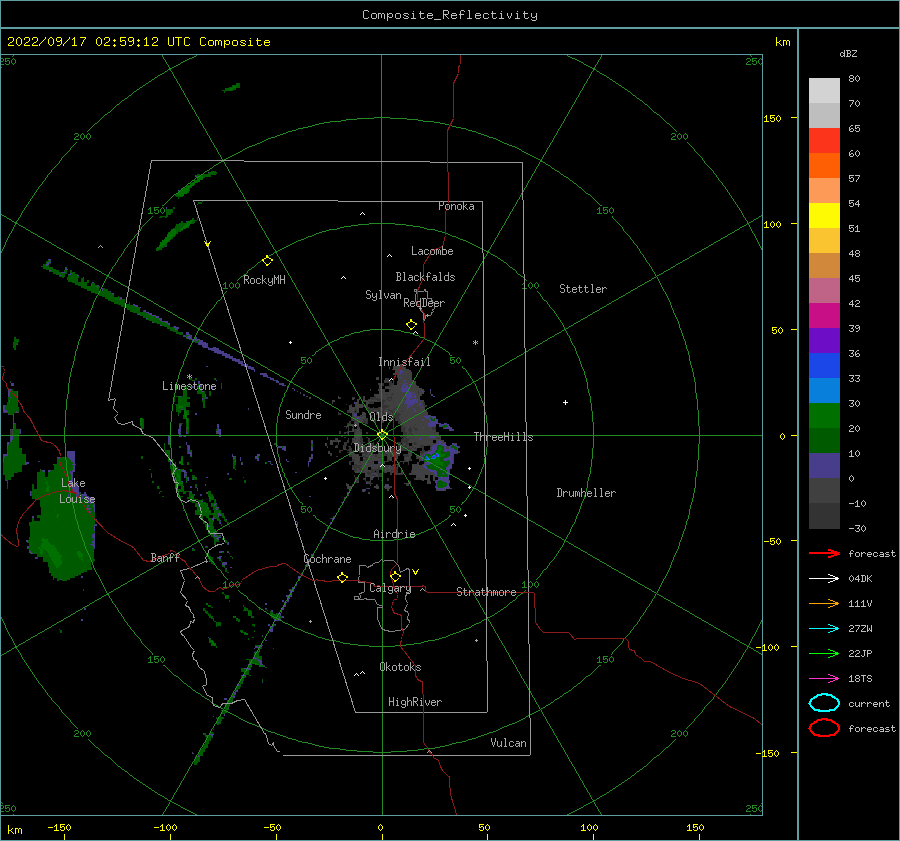Click the RedDeer city label
The height and width of the screenshot is (841, 900).
[424, 303]
